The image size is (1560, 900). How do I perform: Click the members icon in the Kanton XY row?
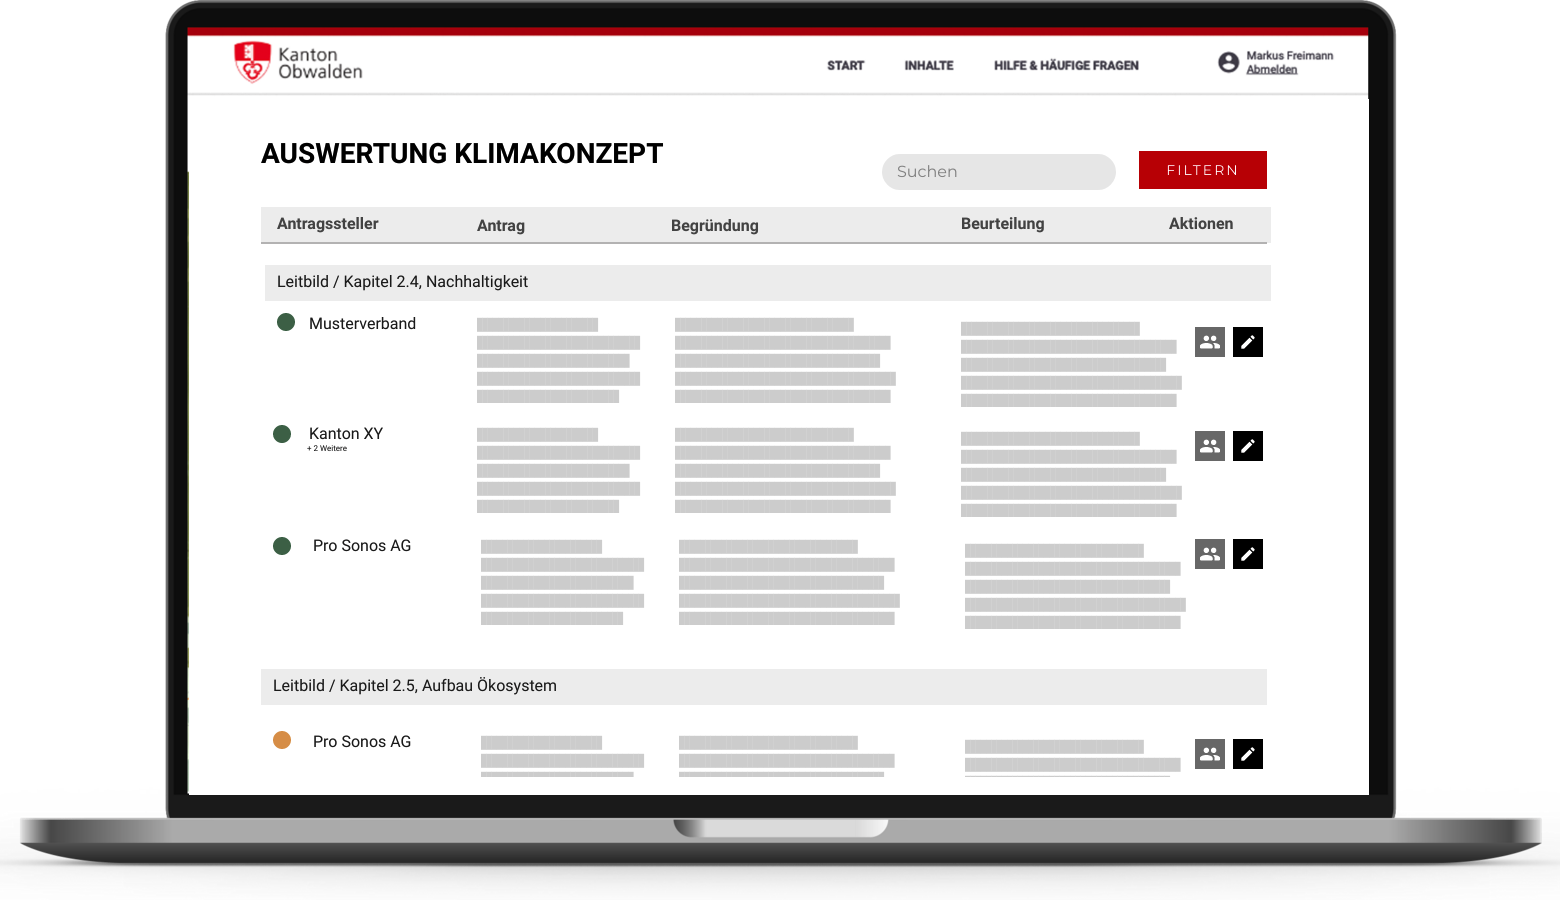pyautogui.click(x=1209, y=446)
